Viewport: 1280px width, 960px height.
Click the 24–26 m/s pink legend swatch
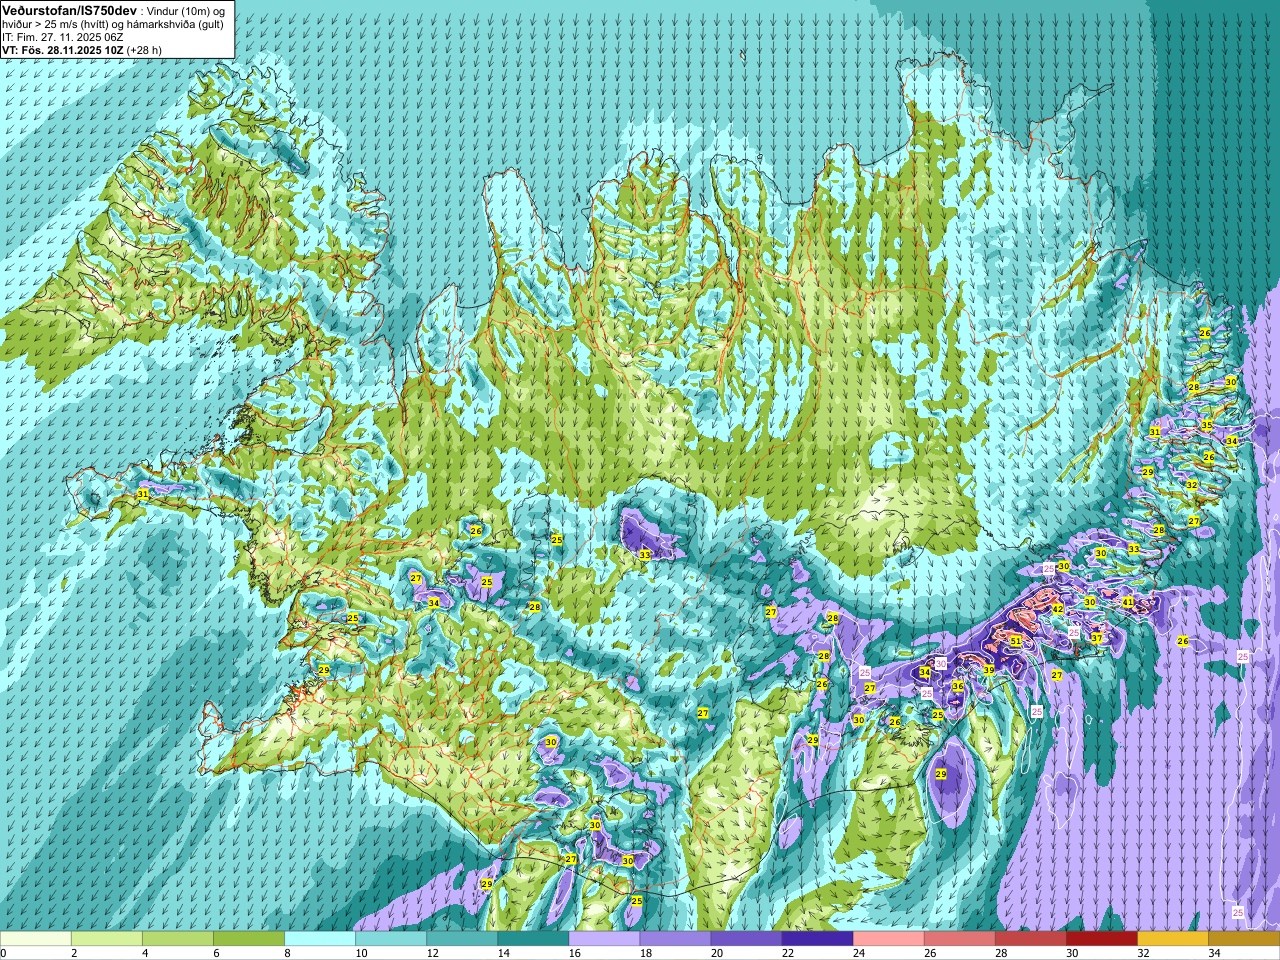click(888, 939)
